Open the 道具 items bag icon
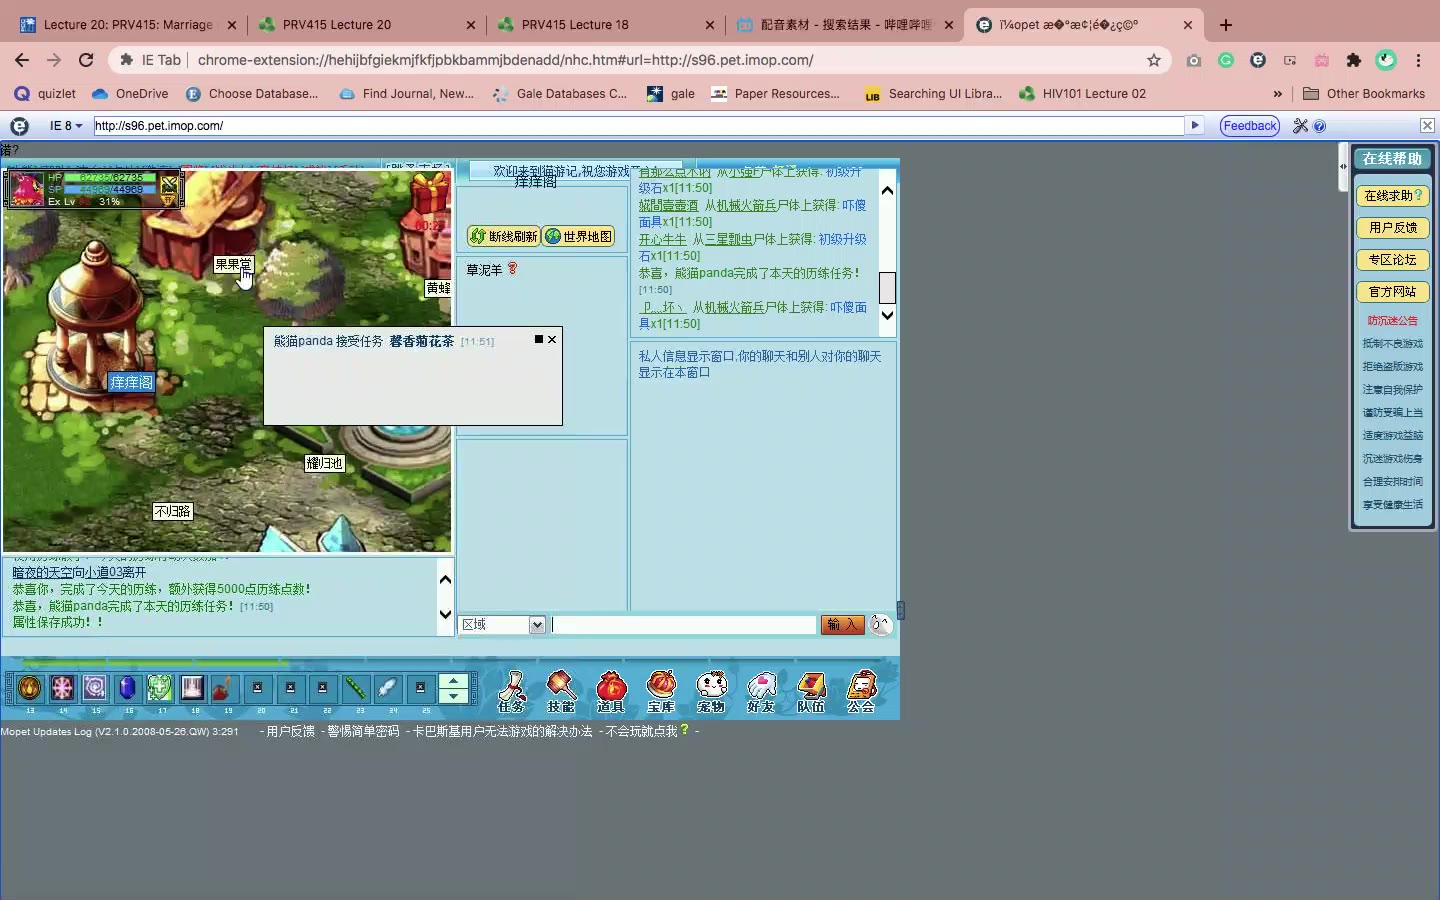The height and width of the screenshot is (900, 1440). coord(611,690)
